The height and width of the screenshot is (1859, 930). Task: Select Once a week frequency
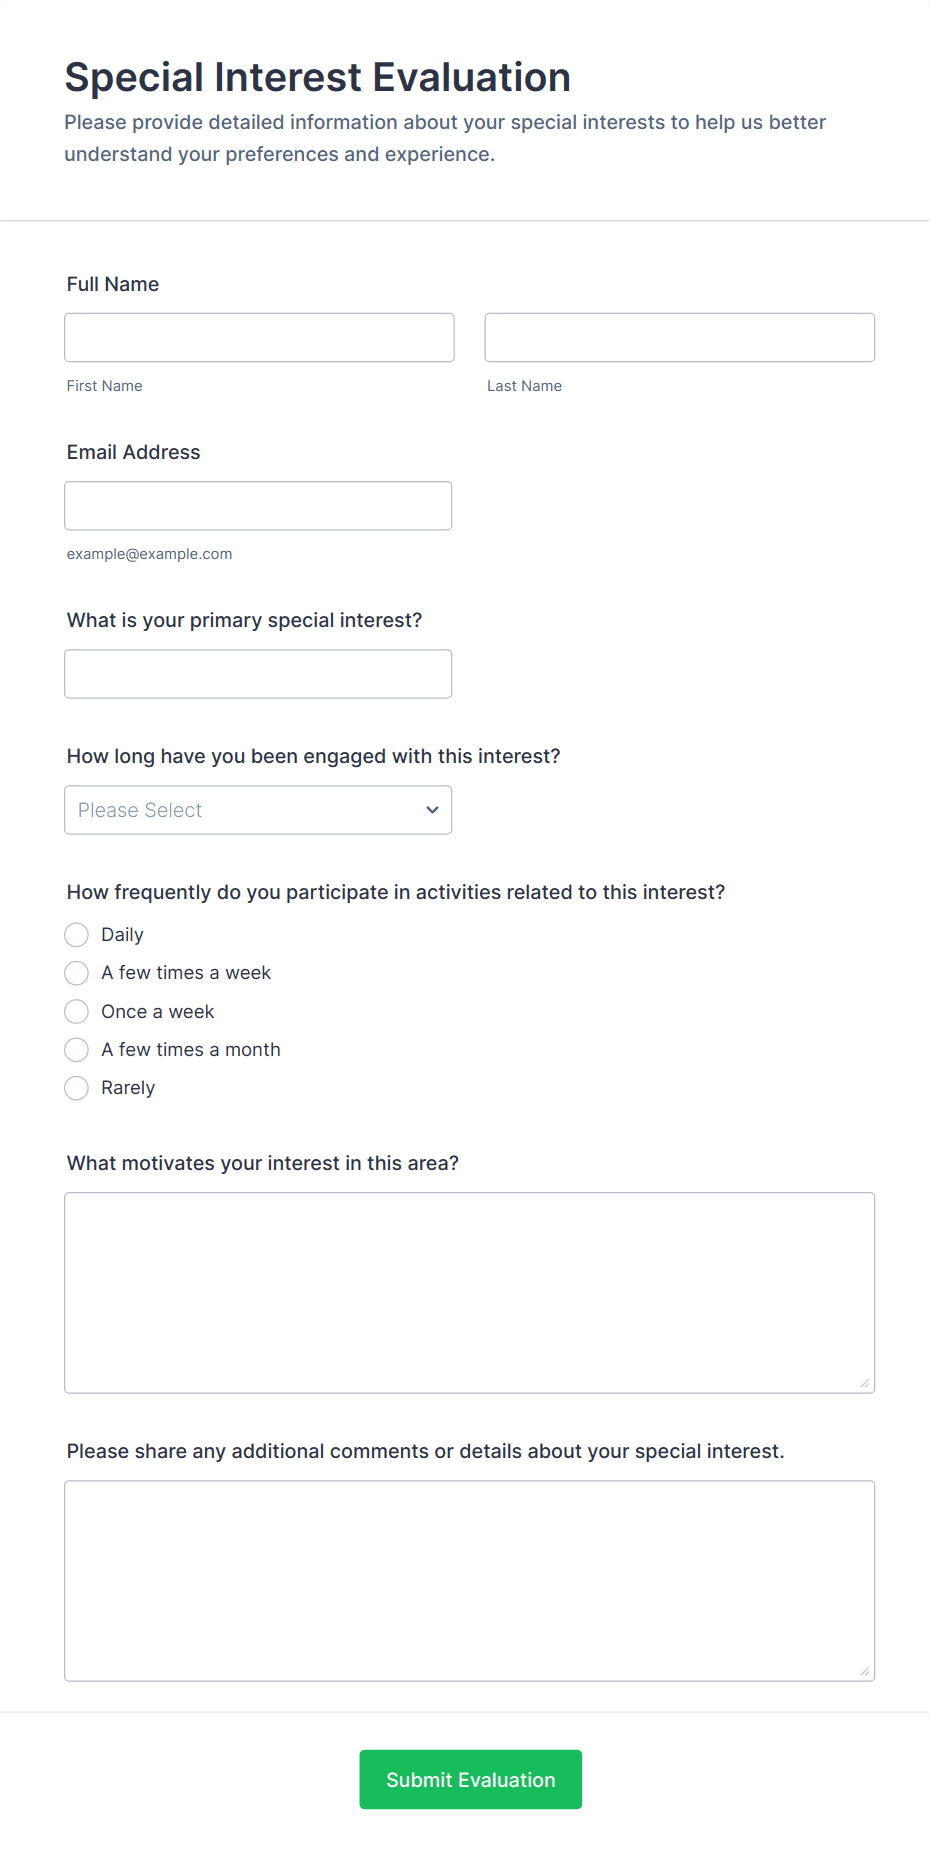77,1012
